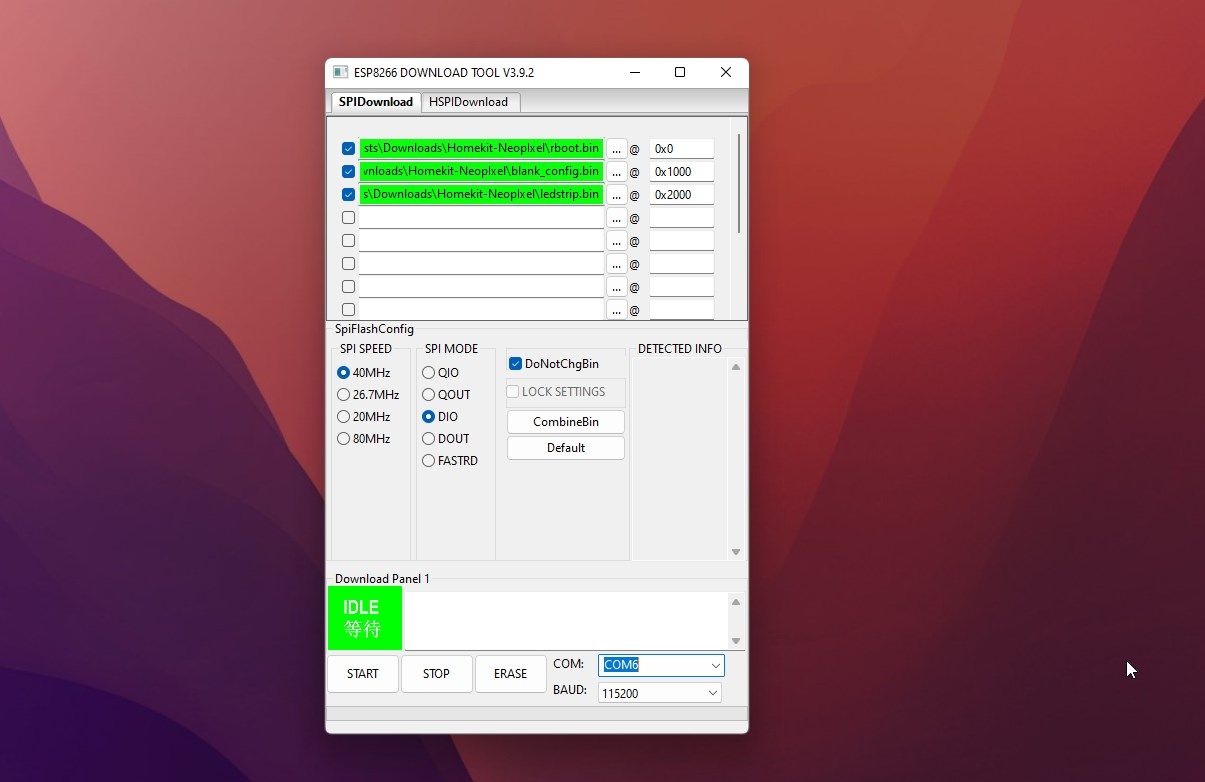Uncheck the blank_config.bin entry
The image size is (1205, 782).
click(348, 171)
